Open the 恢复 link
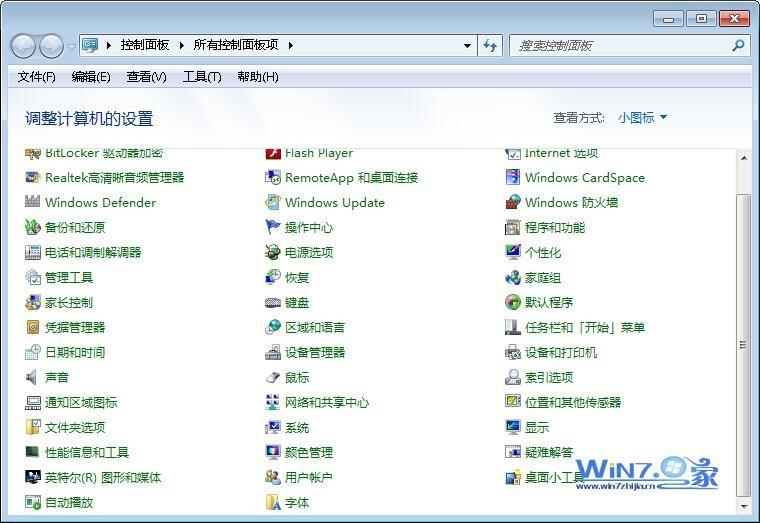 (x=297, y=278)
